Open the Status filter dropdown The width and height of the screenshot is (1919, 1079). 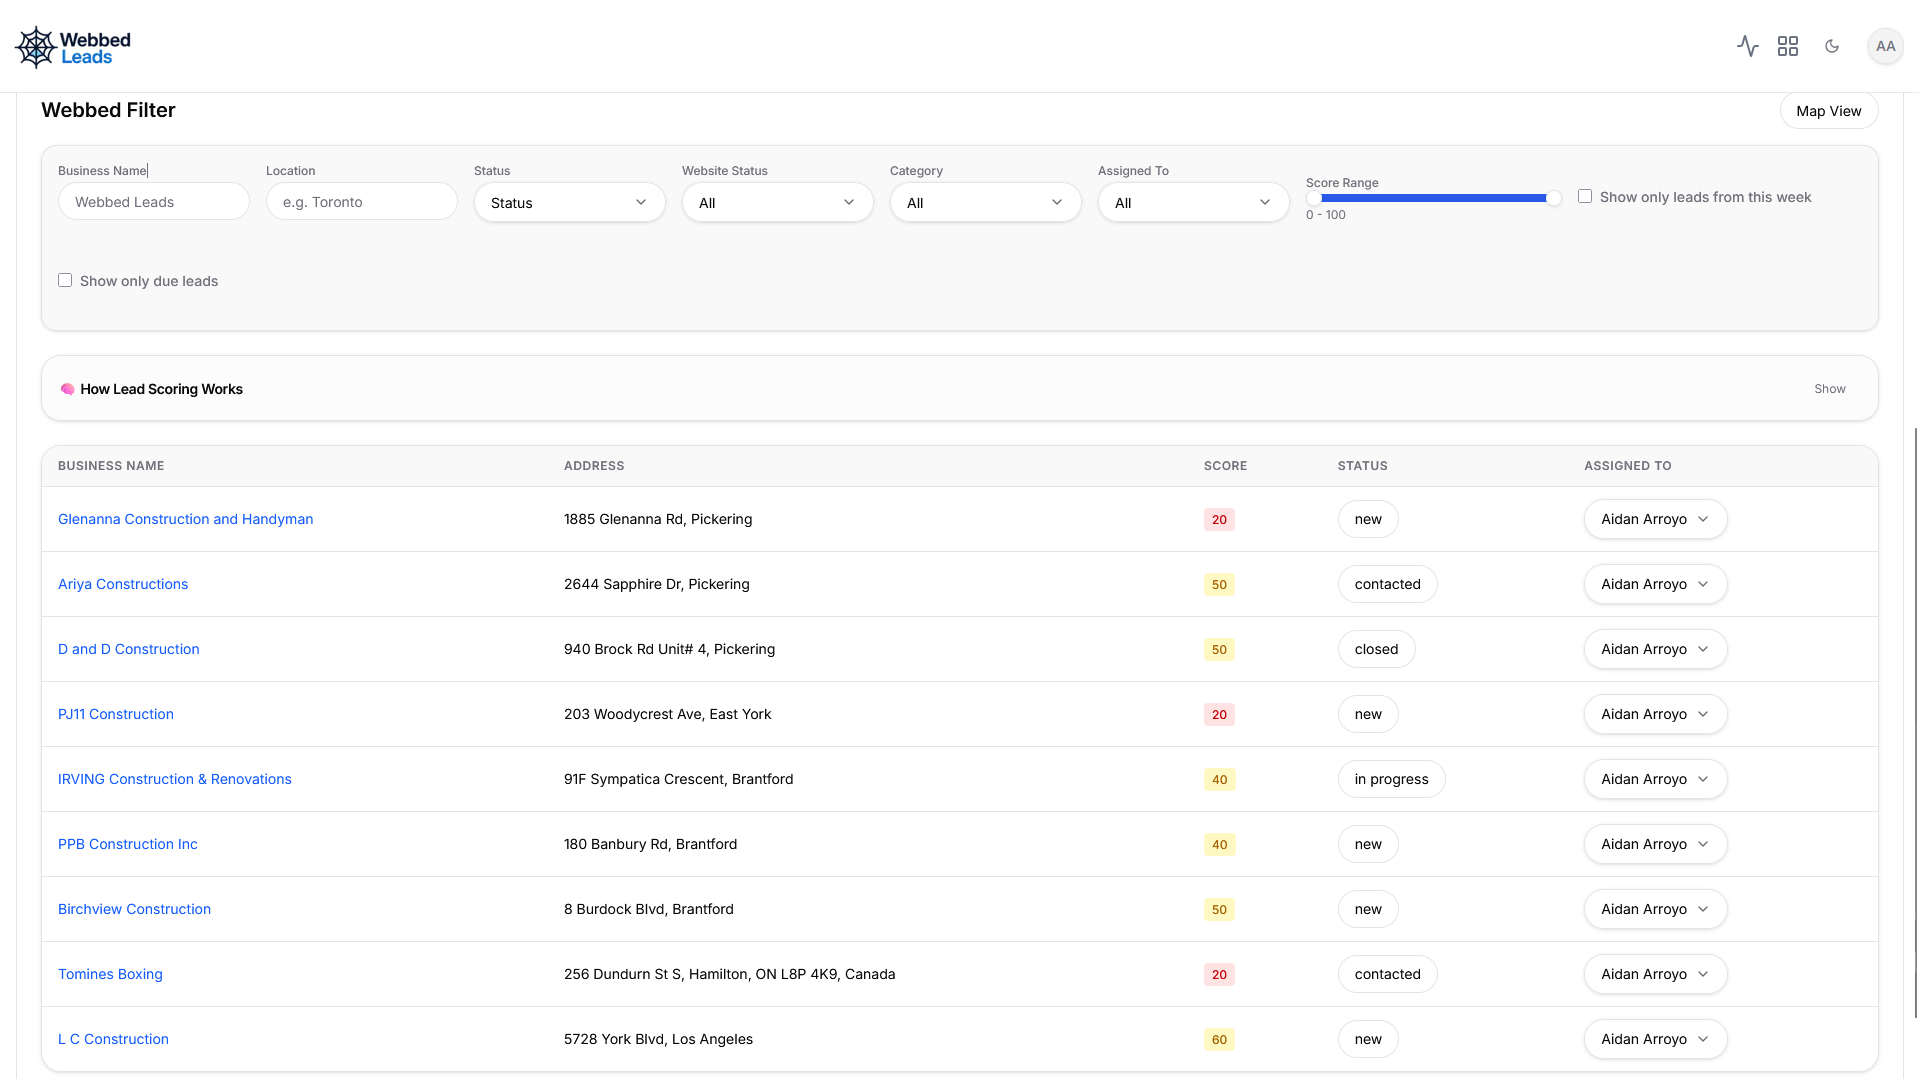(569, 202)
